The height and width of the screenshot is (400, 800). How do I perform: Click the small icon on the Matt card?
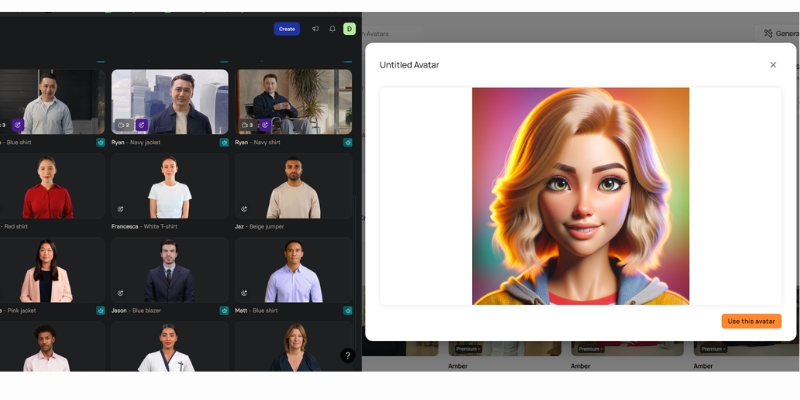(244, 293)
